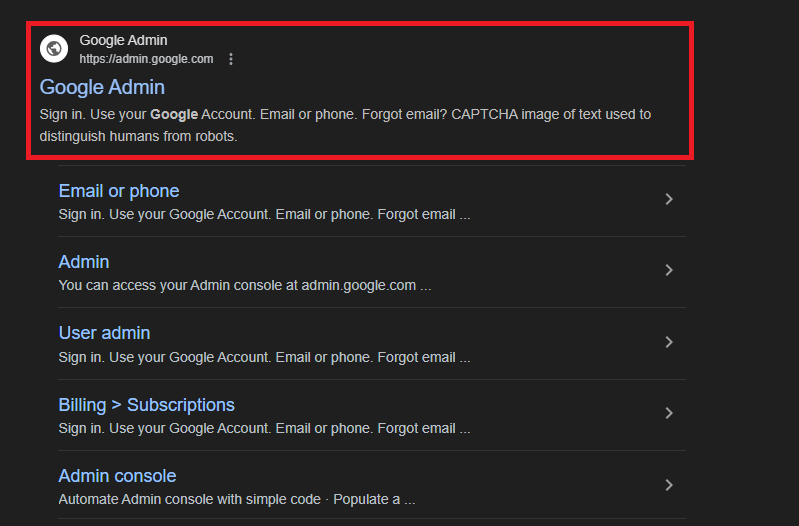Click the chevron arrow on Email or phone row
799x526 pixels.
pyautogui.click(x=669, y=199)
